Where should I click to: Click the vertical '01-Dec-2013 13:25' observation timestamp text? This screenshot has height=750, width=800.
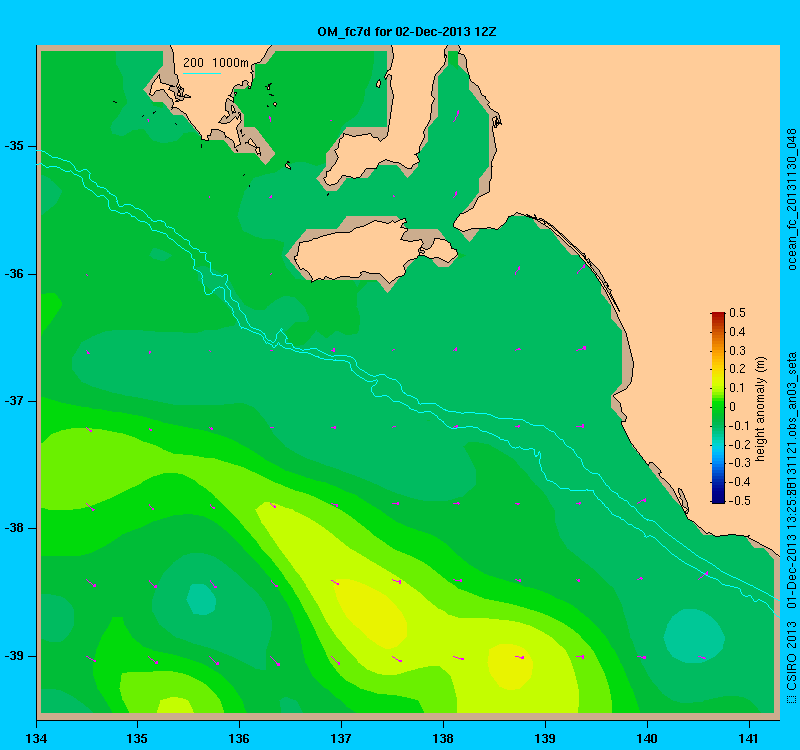[x=791, y=554]
